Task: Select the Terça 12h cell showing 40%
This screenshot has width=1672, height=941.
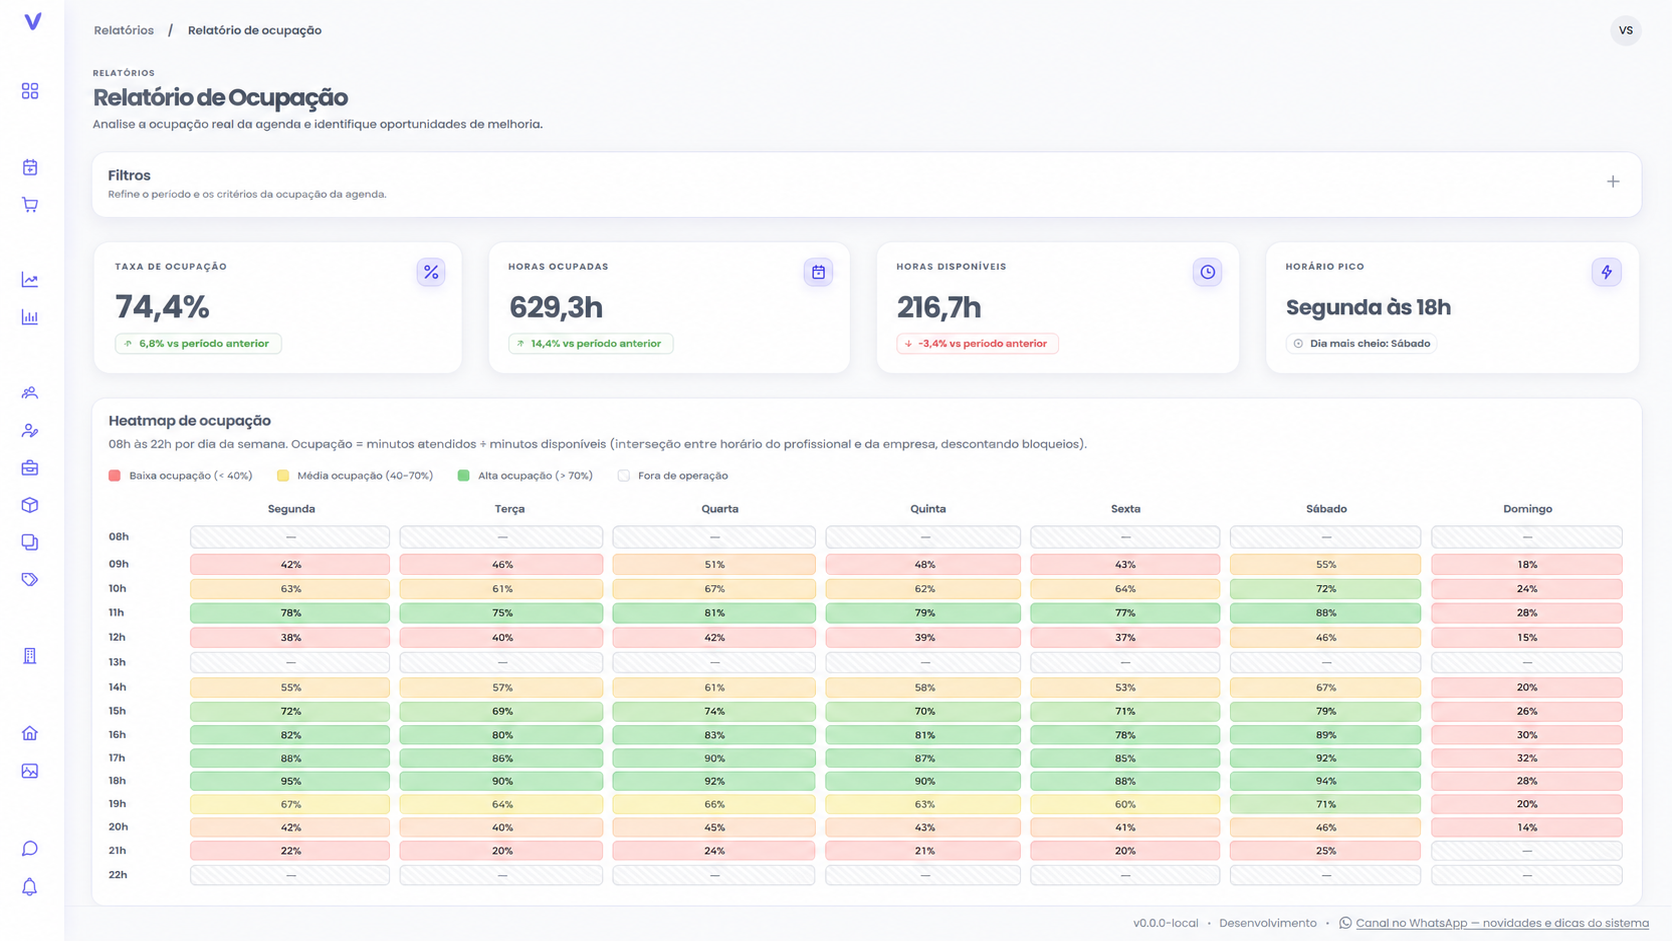Action: click(501, 637)
